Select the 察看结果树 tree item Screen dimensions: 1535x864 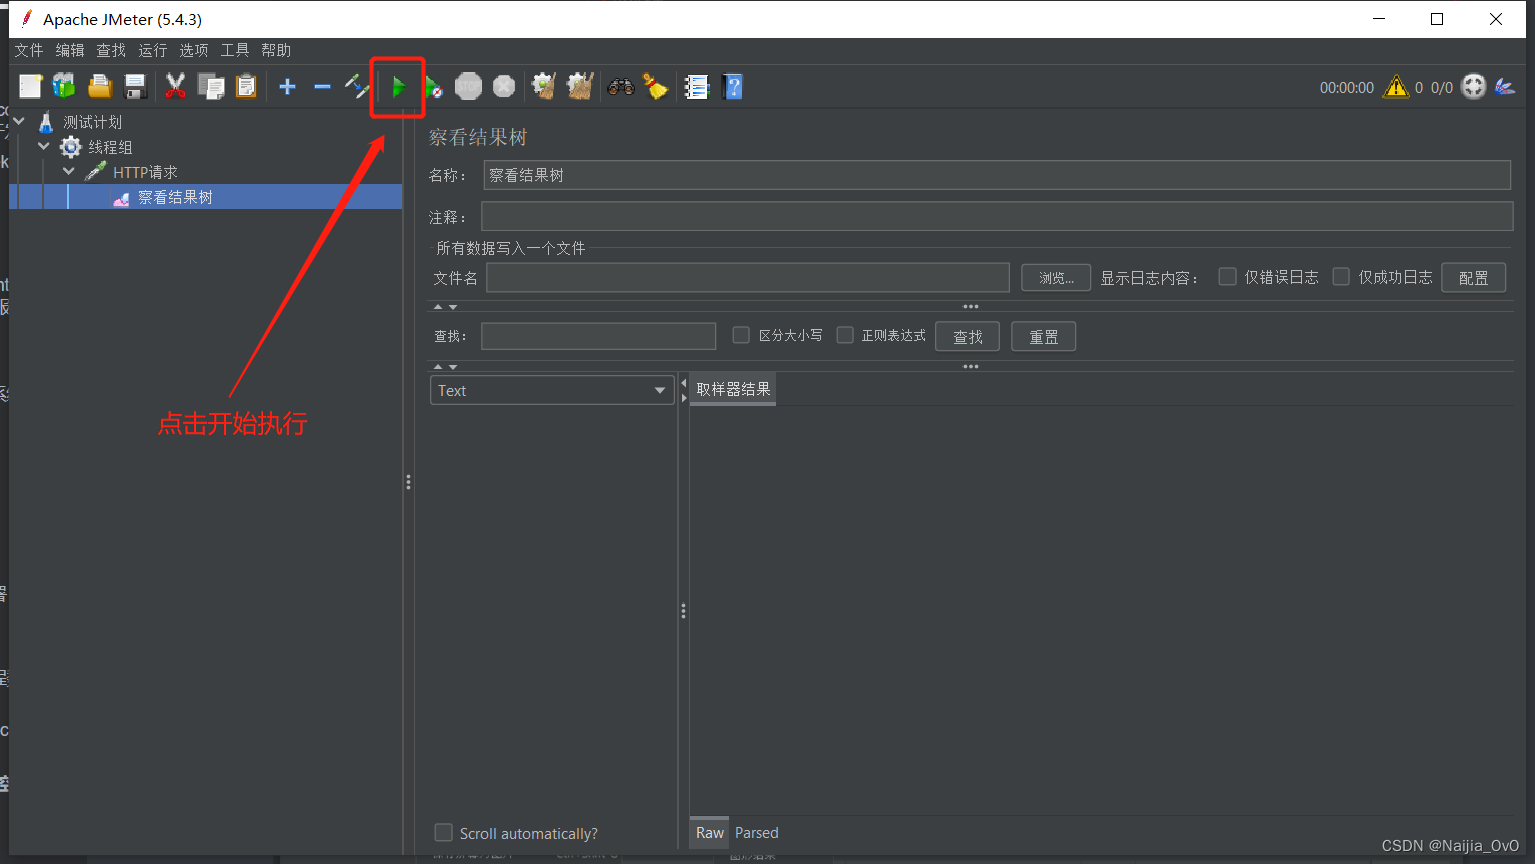(x=175, y=197)
